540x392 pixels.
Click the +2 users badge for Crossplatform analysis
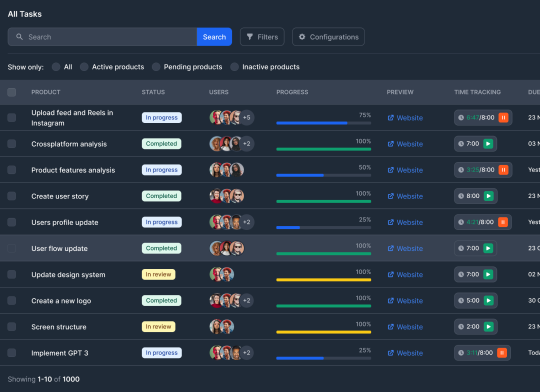click(x=247, y=144)
